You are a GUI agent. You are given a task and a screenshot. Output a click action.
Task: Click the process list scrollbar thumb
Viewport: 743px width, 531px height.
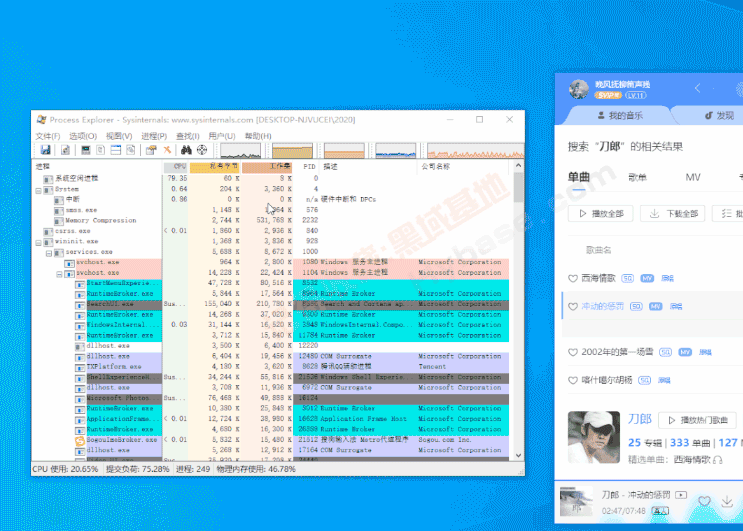[x=518, y=187]
